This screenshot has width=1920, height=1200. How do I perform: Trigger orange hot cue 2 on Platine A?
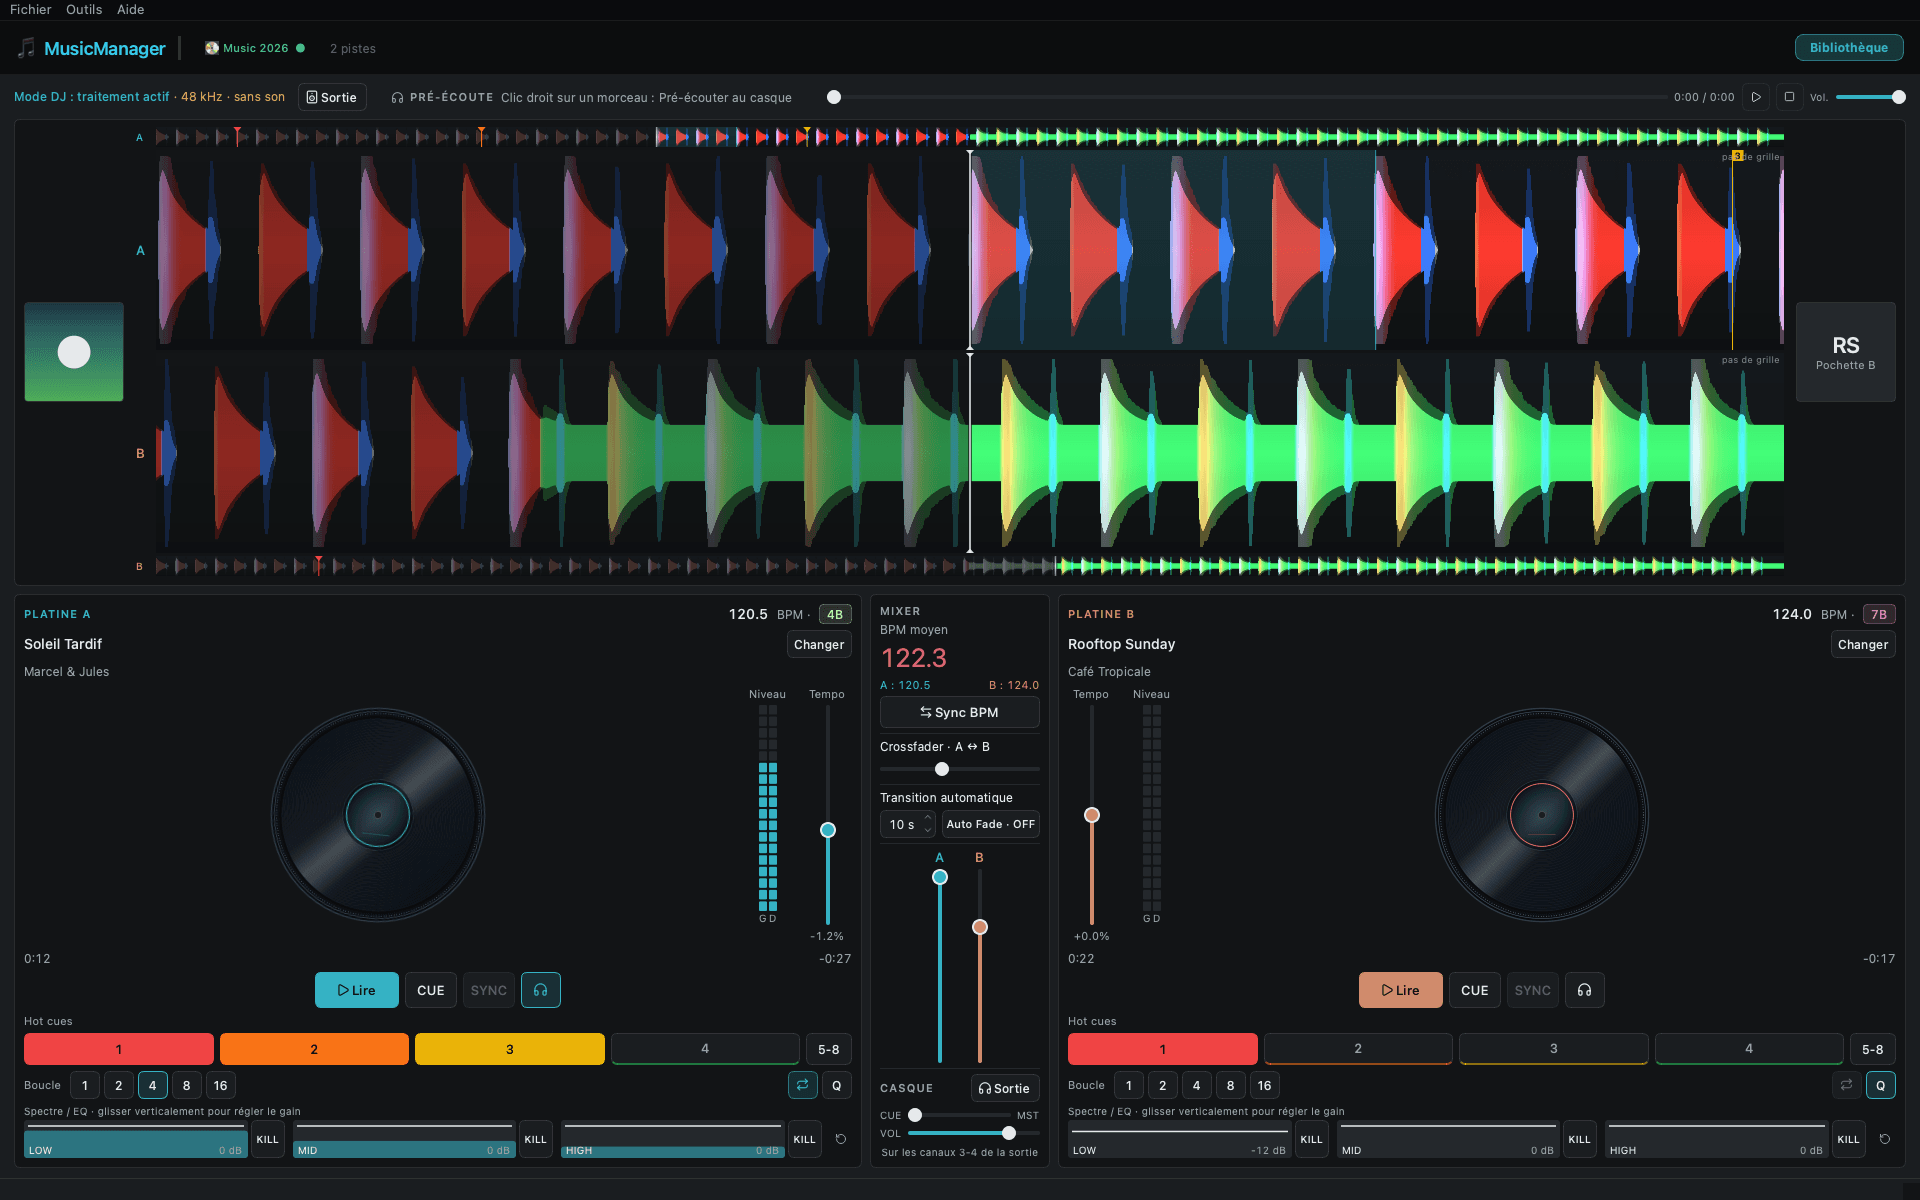[x=314, y=1049]
